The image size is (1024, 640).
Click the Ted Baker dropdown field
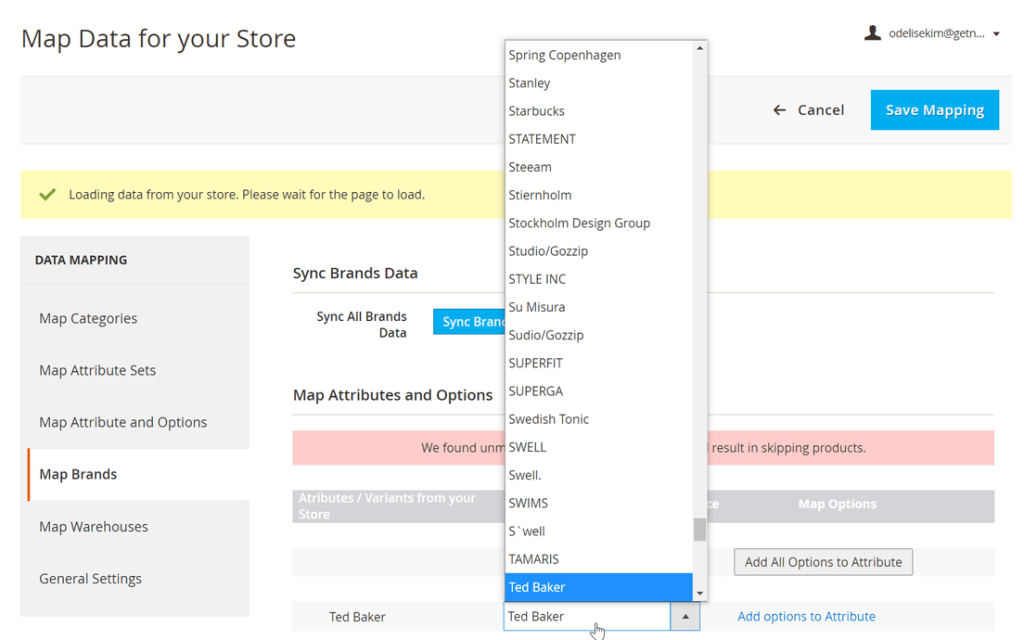pyautogui.click(x=586, y=616)
